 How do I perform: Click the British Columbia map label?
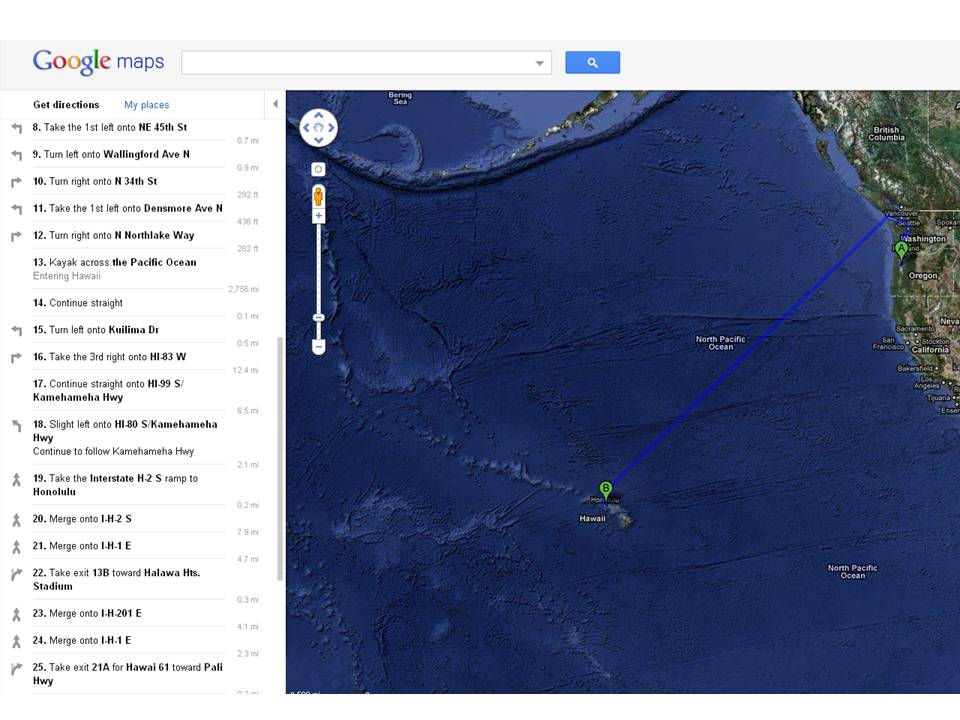pyautogui.click(x=886, y=133)
